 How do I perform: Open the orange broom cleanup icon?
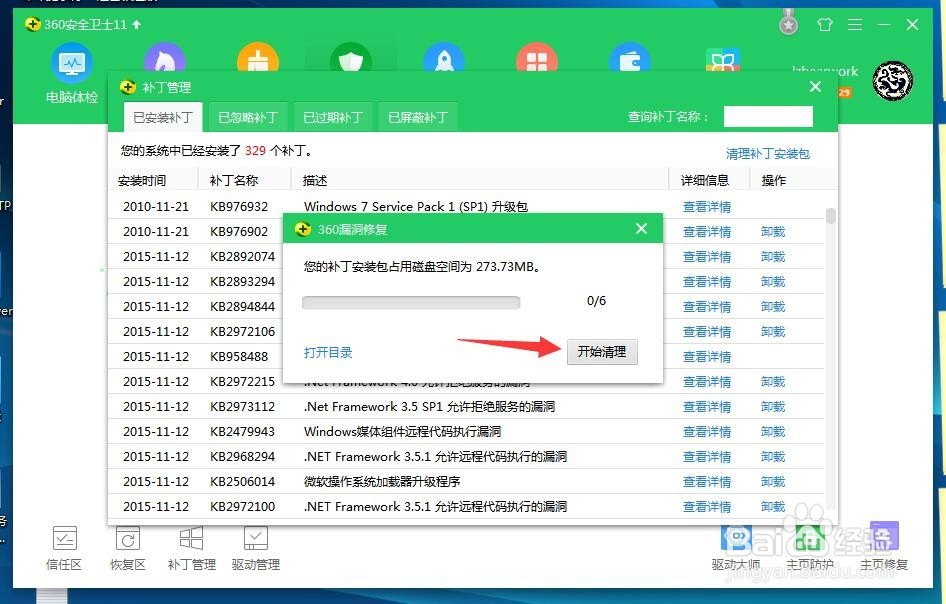pyautogui.click(x=258, y=59)
